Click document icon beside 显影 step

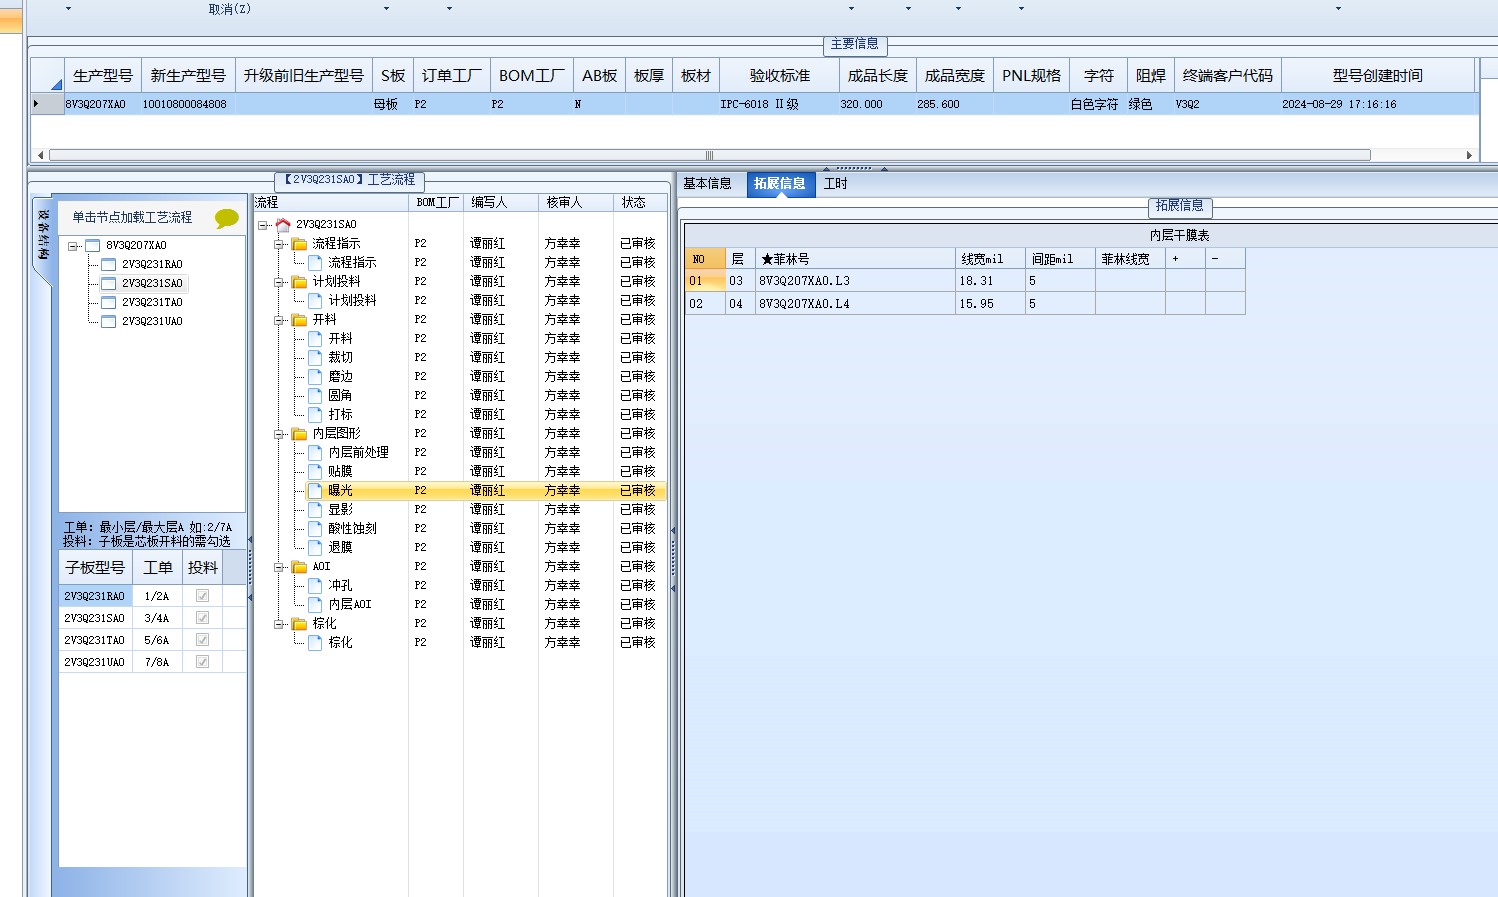[x=315, y=510]
